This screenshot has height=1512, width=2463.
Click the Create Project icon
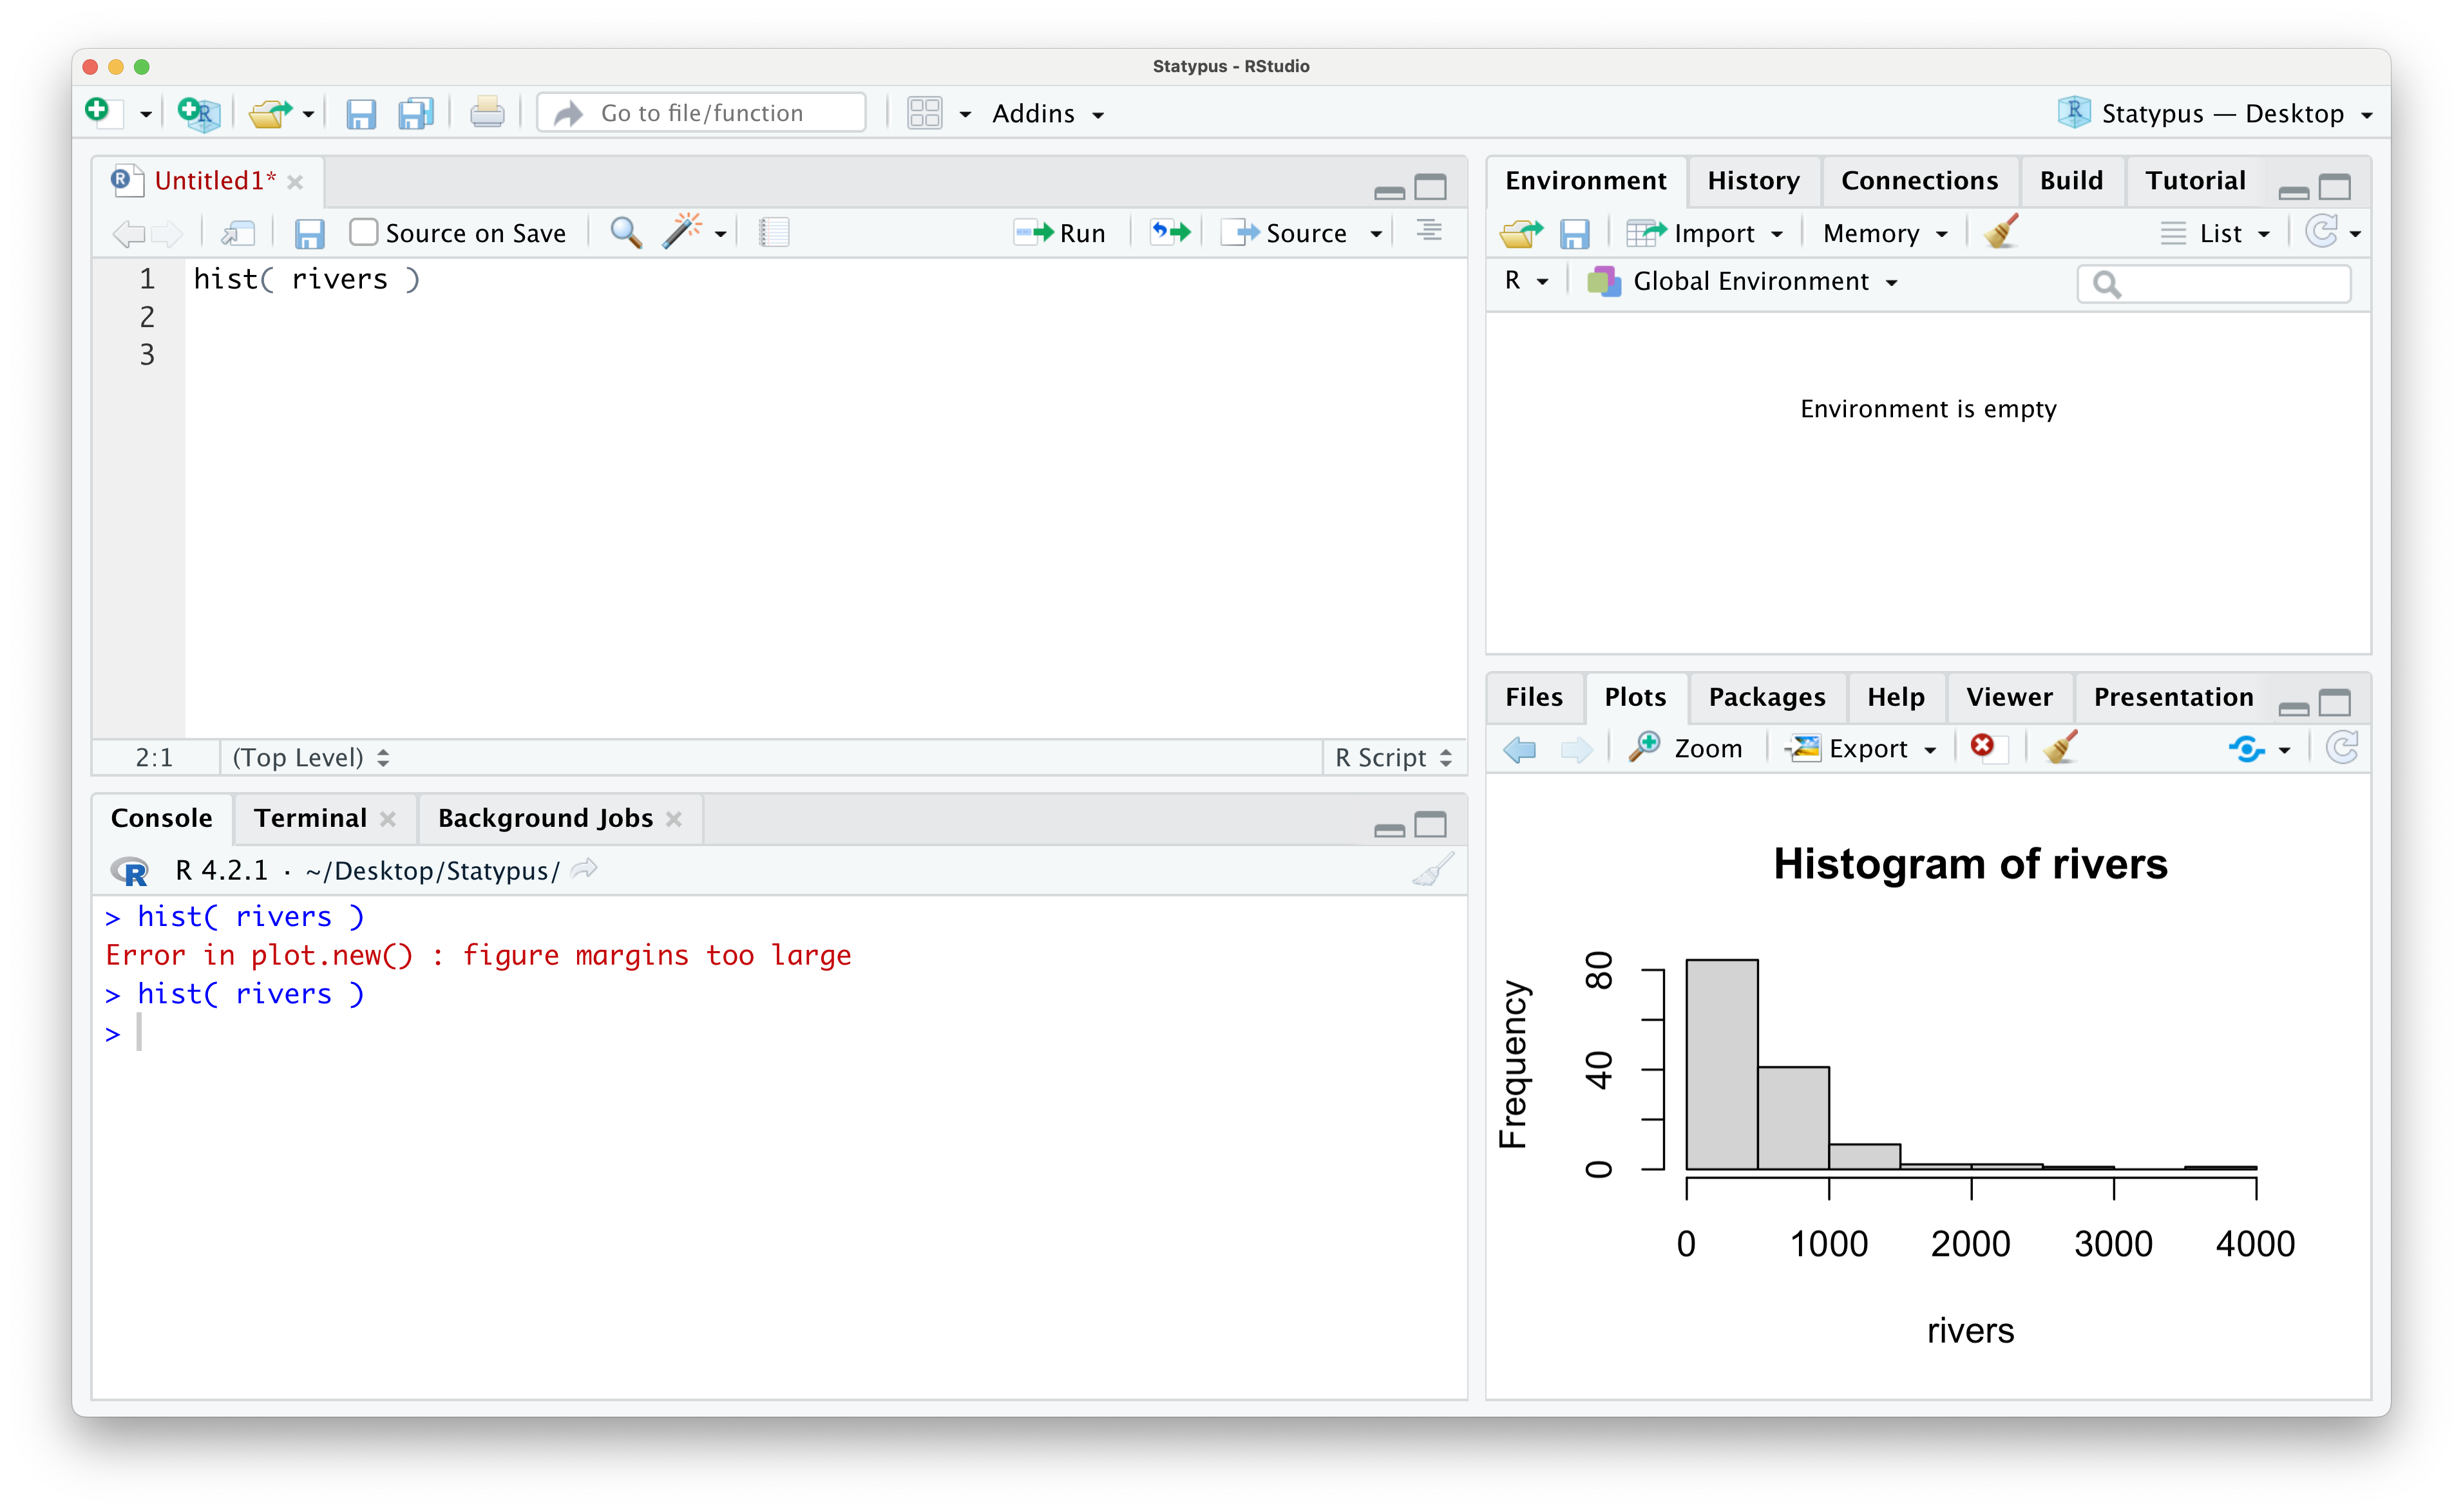(198, 112)
